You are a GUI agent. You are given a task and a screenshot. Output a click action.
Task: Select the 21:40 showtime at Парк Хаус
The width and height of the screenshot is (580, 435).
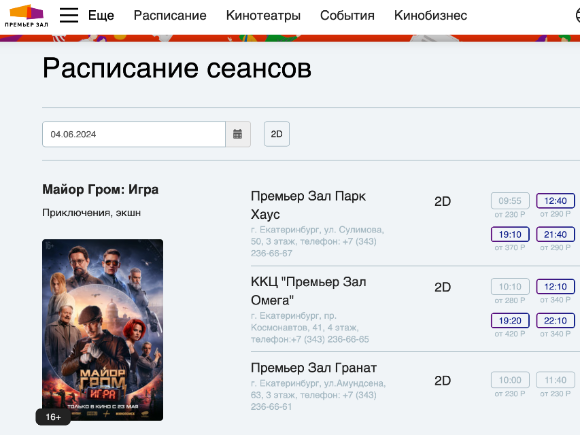pyautogui.click(x=555, y=235)
